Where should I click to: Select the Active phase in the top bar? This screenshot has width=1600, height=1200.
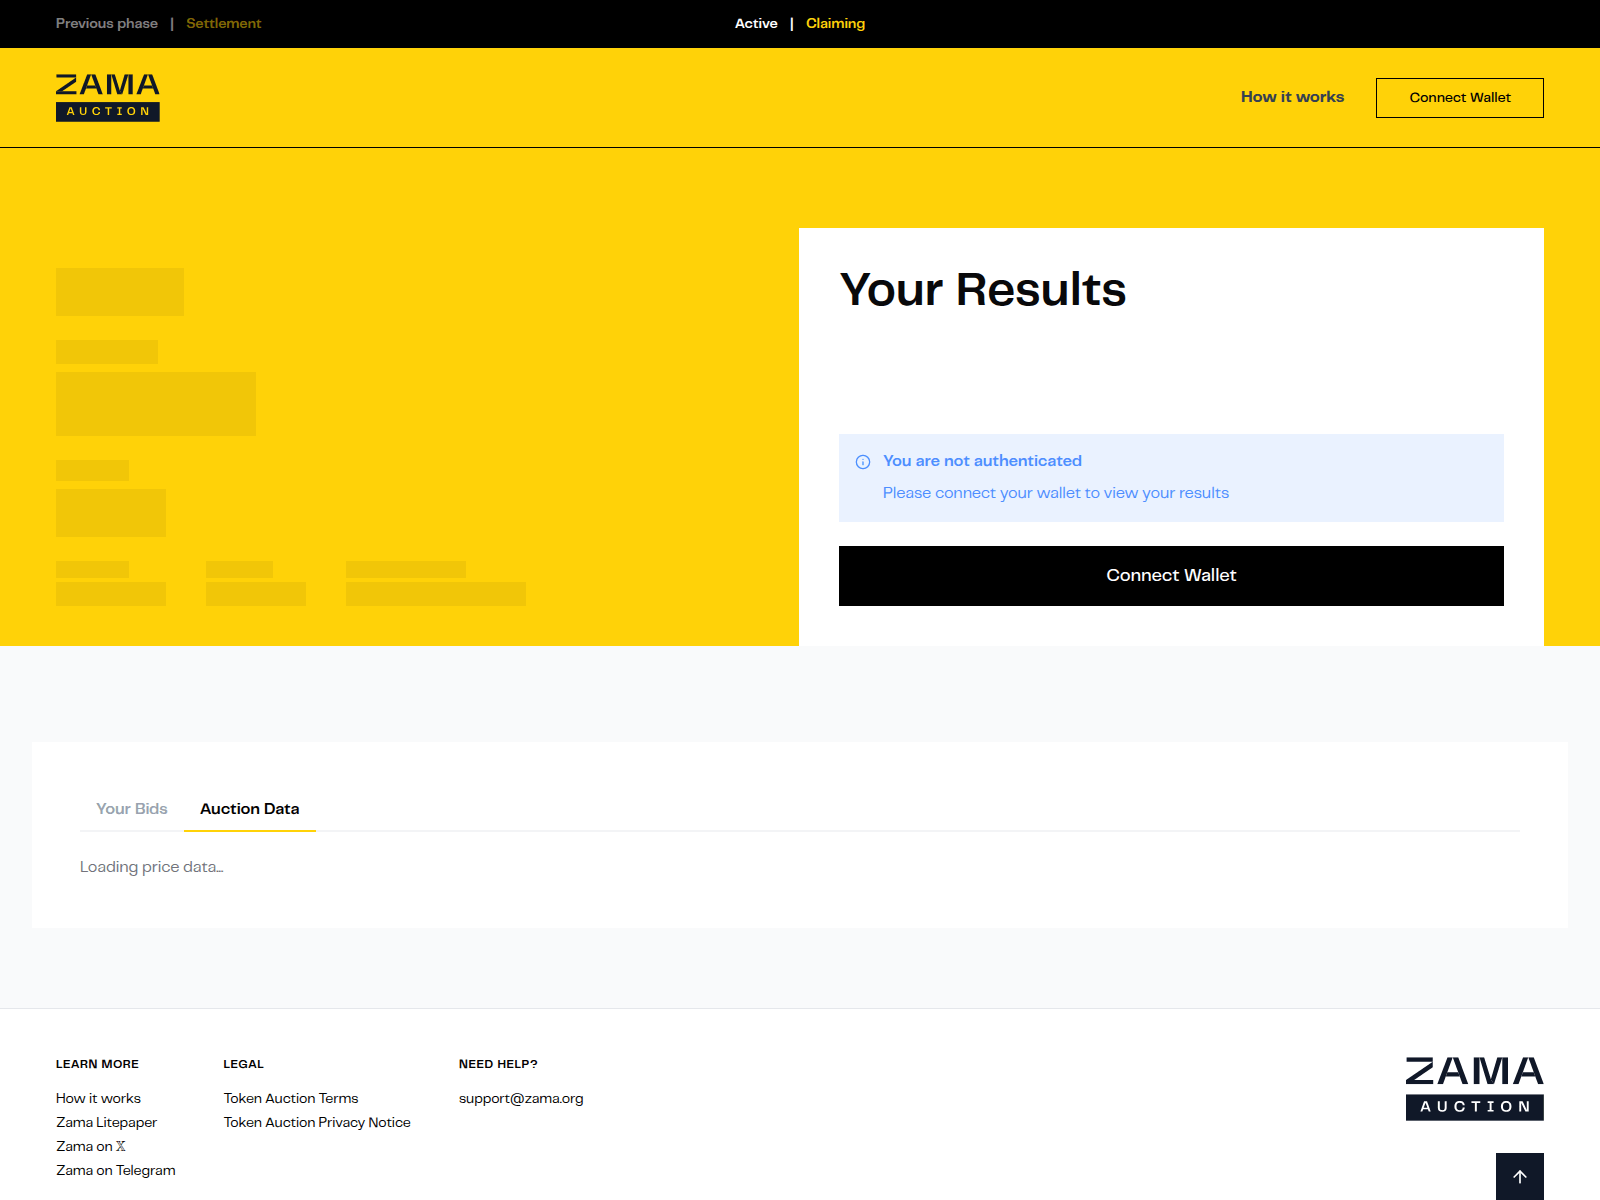(756, 23)
